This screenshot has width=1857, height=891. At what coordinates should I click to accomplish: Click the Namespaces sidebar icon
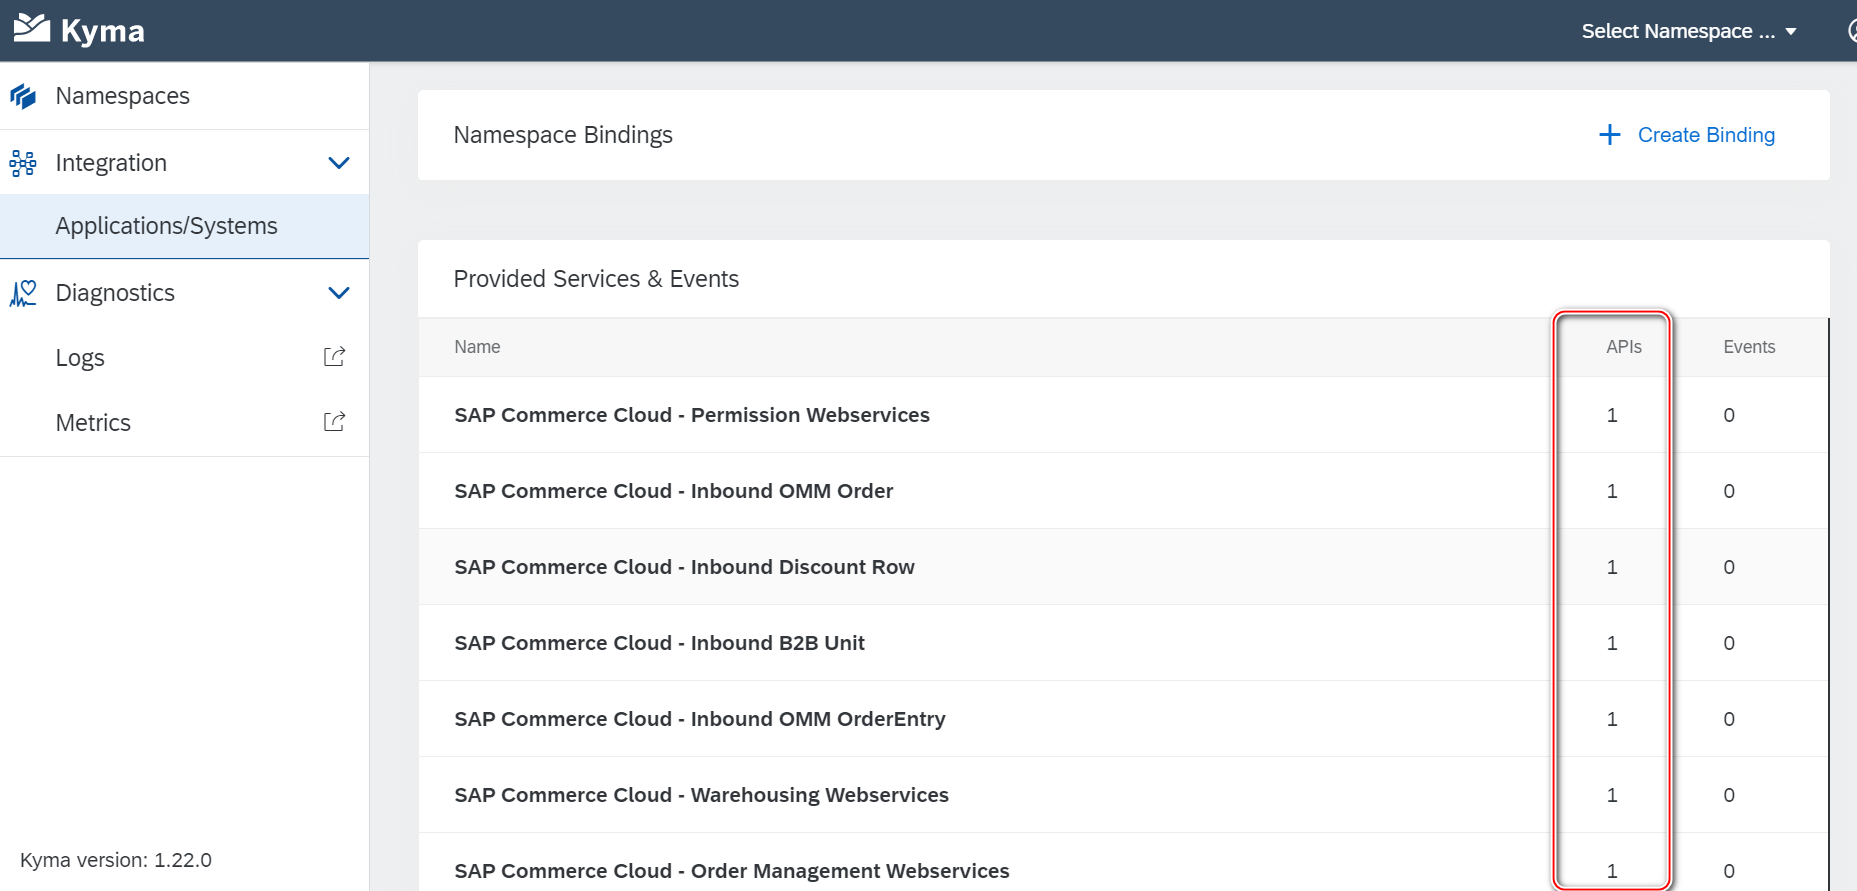pyautogui.click(x=23, y=96)
